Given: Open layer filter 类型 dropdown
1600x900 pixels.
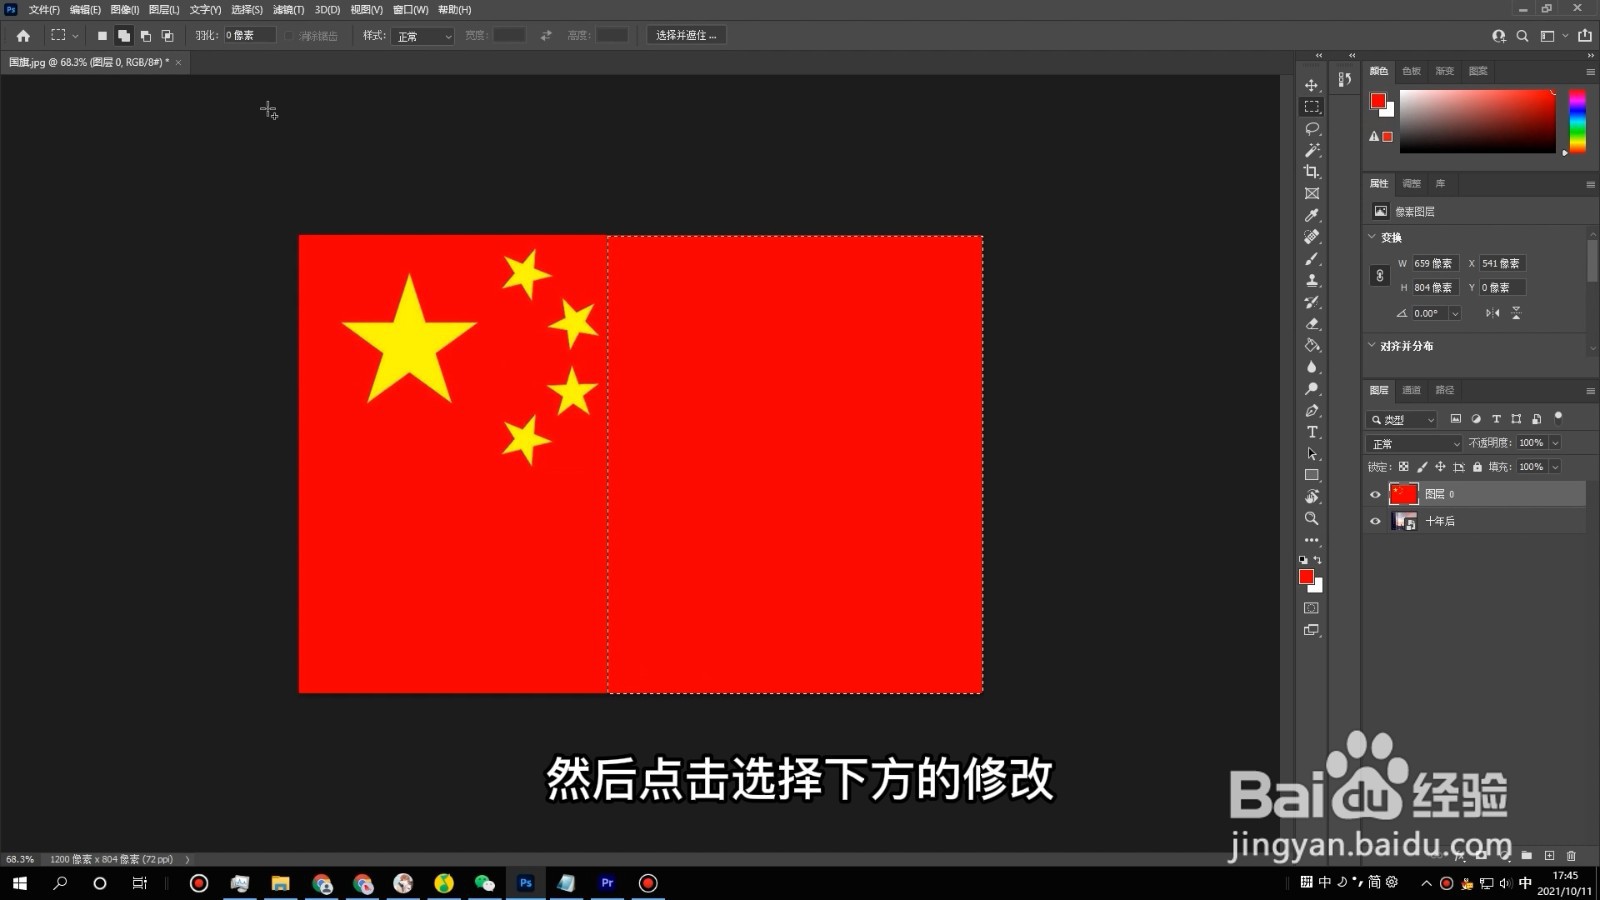Looking at the screenshot, I should (1402, 419).
